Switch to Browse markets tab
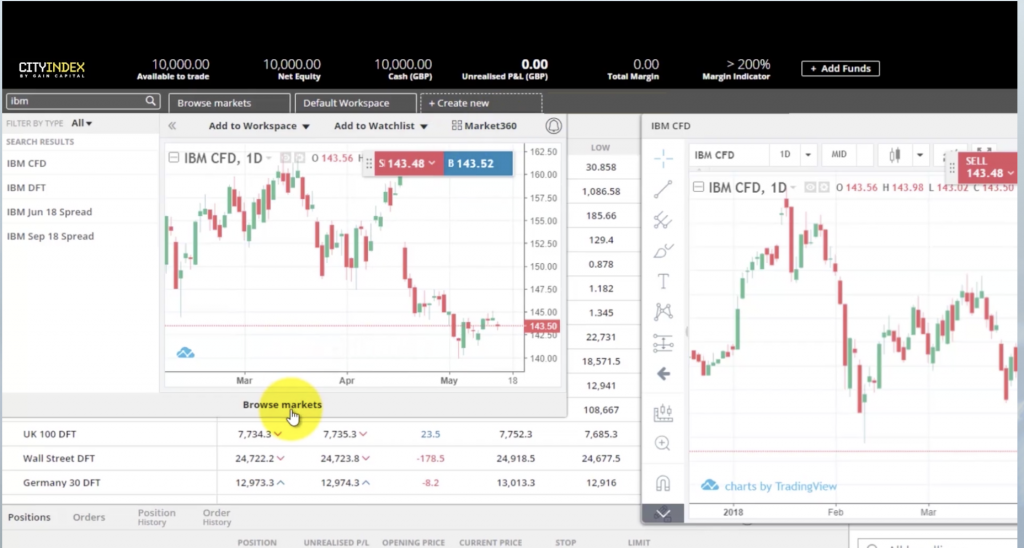 (x=229, y=103)
